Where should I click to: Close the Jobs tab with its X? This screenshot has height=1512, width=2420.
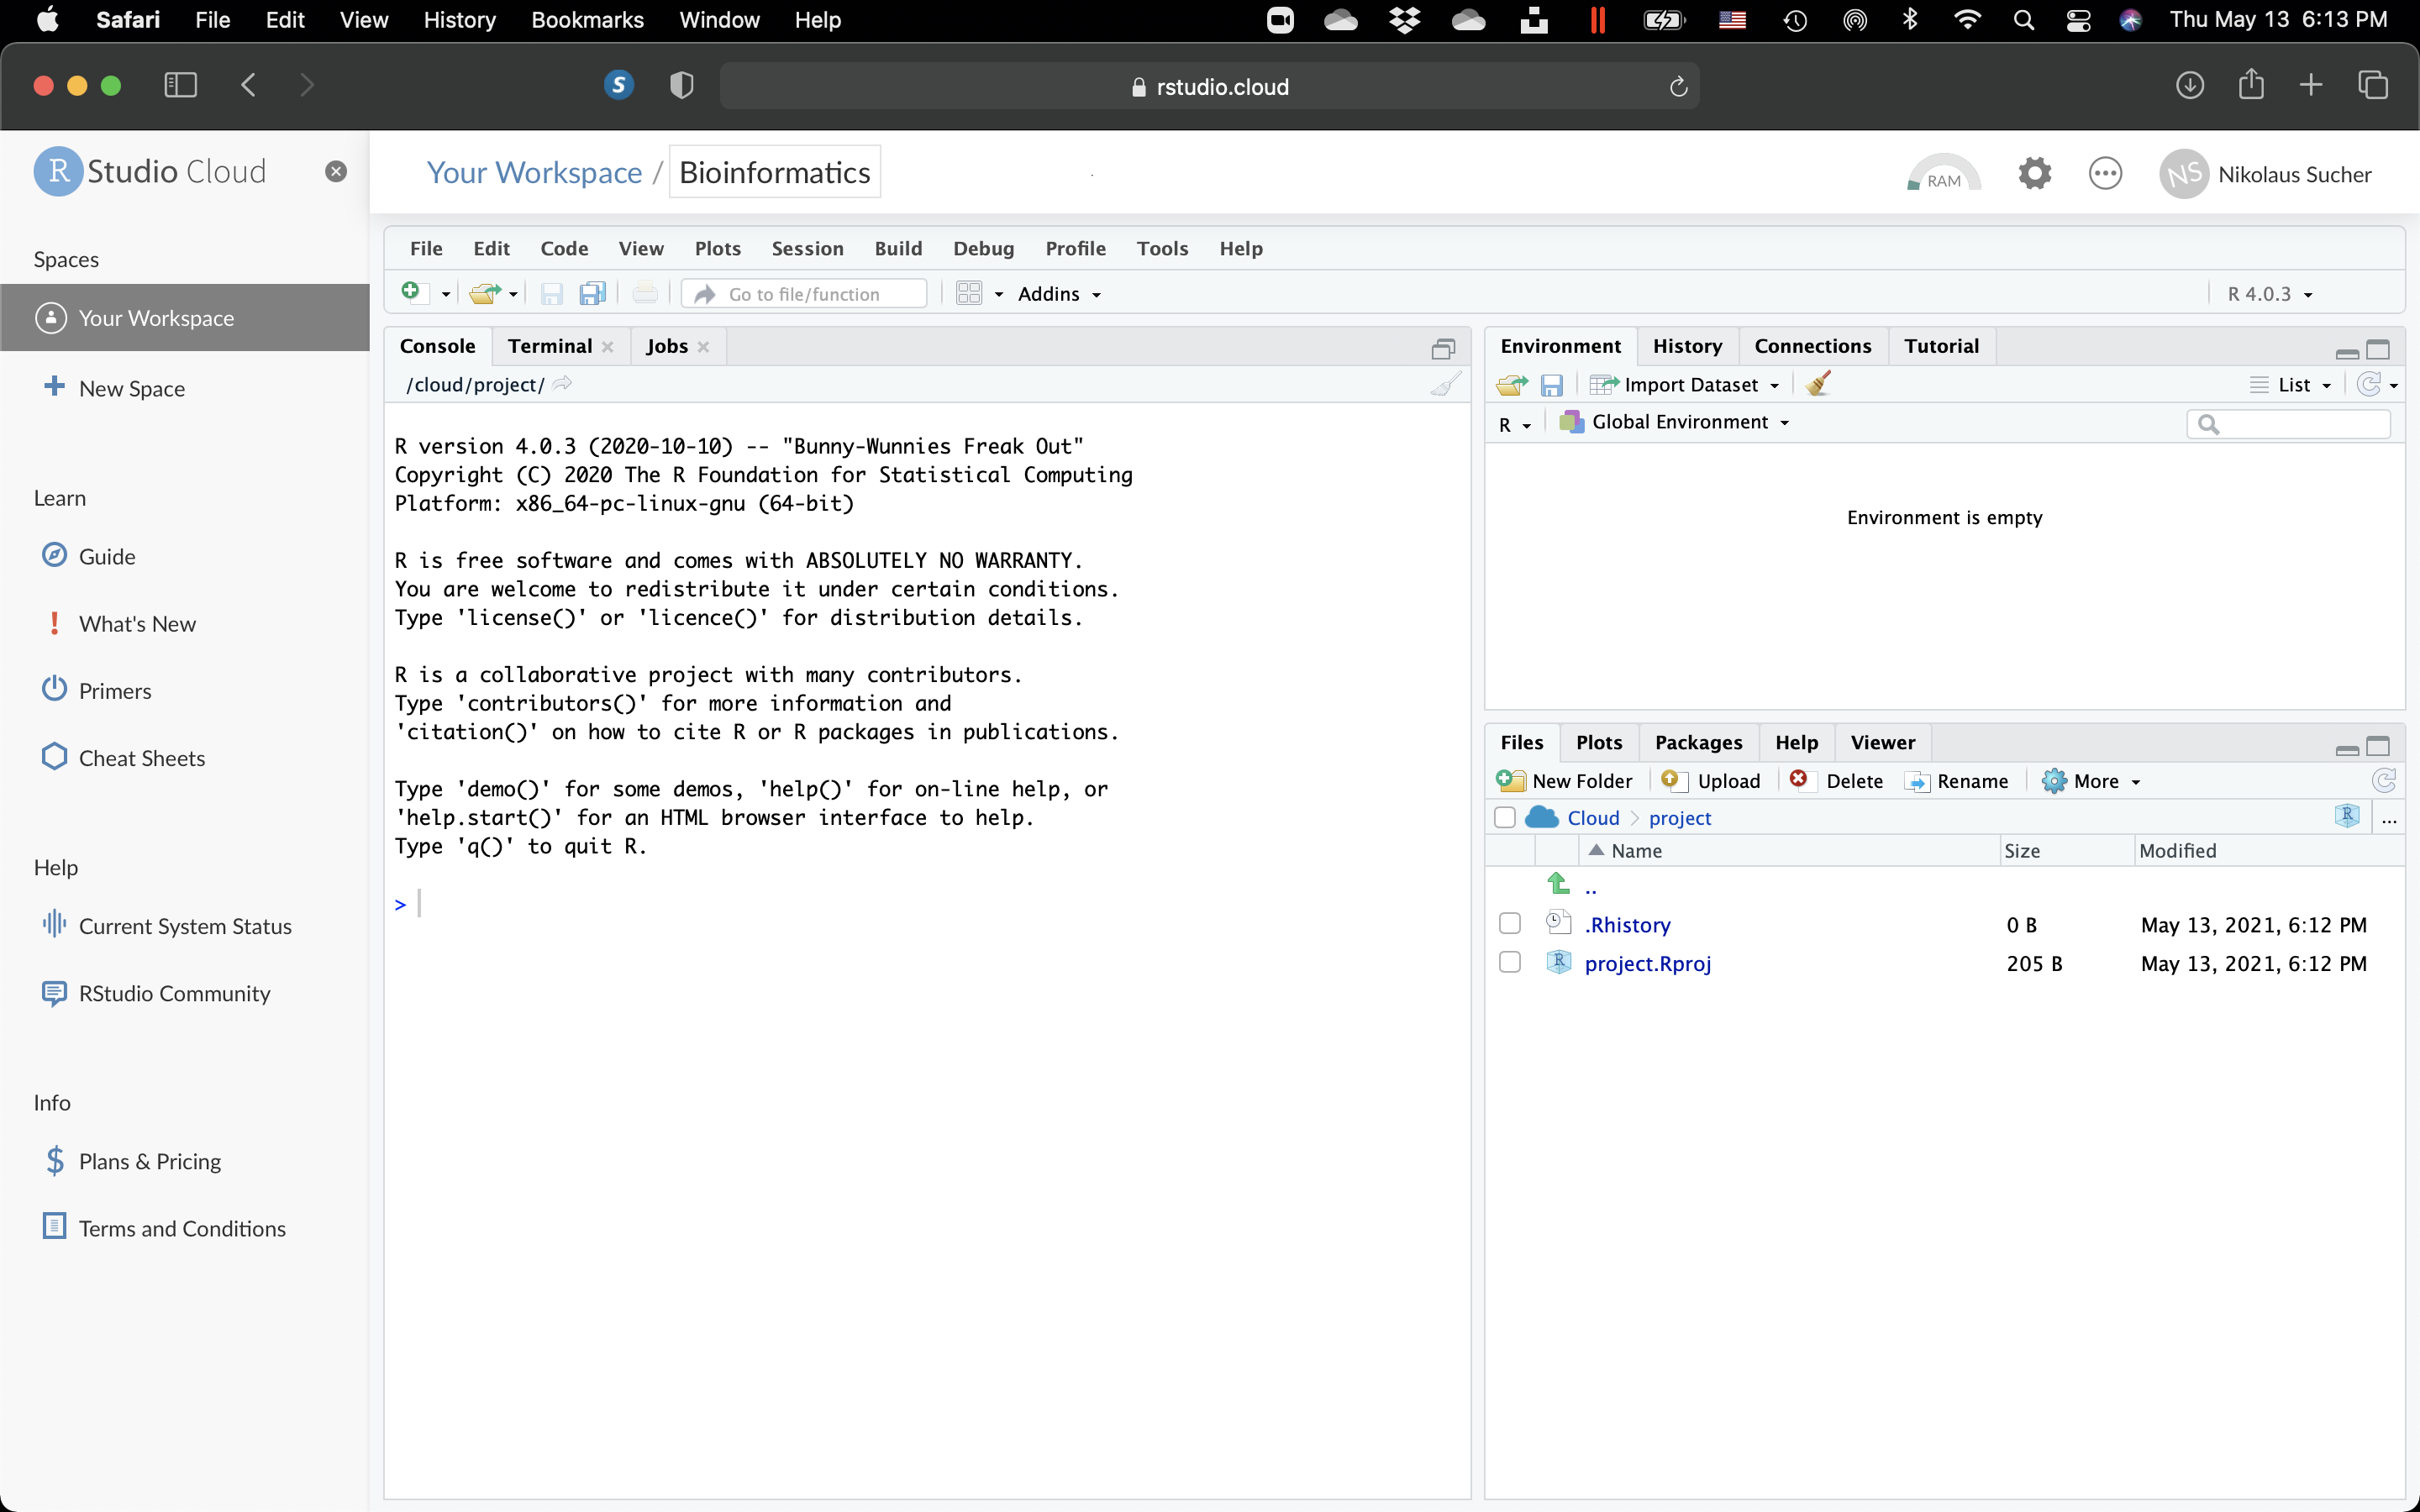(x=703, y=347)
